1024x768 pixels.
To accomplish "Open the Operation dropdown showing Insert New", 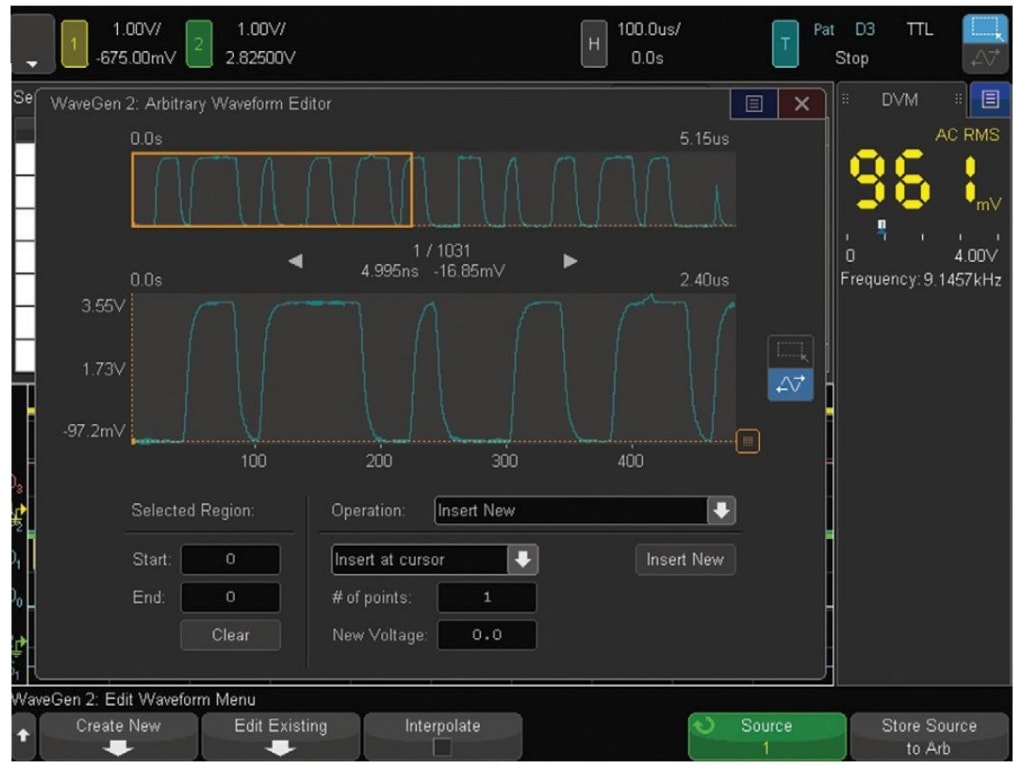I will (585, 510).
